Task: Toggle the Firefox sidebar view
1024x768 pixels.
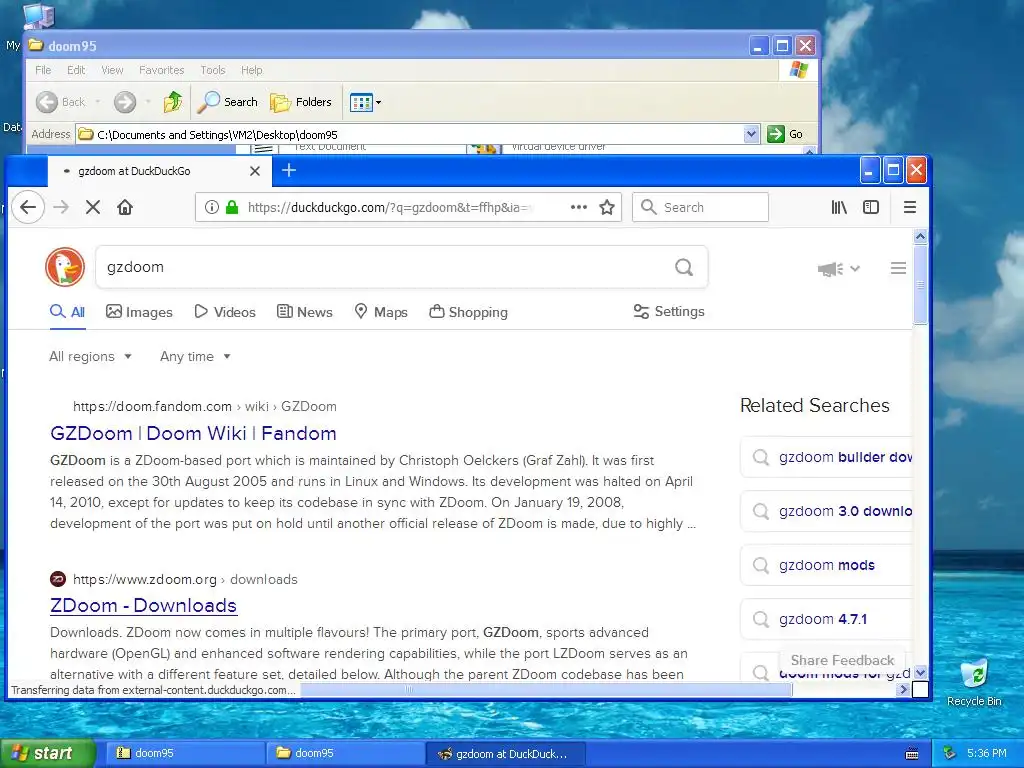Action: tap(871, 208)
